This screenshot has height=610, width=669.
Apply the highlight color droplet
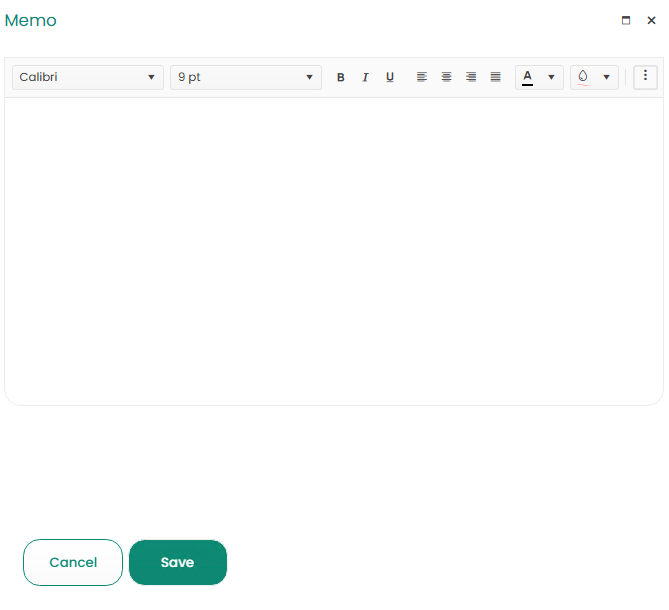pyautogui.click(x=583, y=77)
